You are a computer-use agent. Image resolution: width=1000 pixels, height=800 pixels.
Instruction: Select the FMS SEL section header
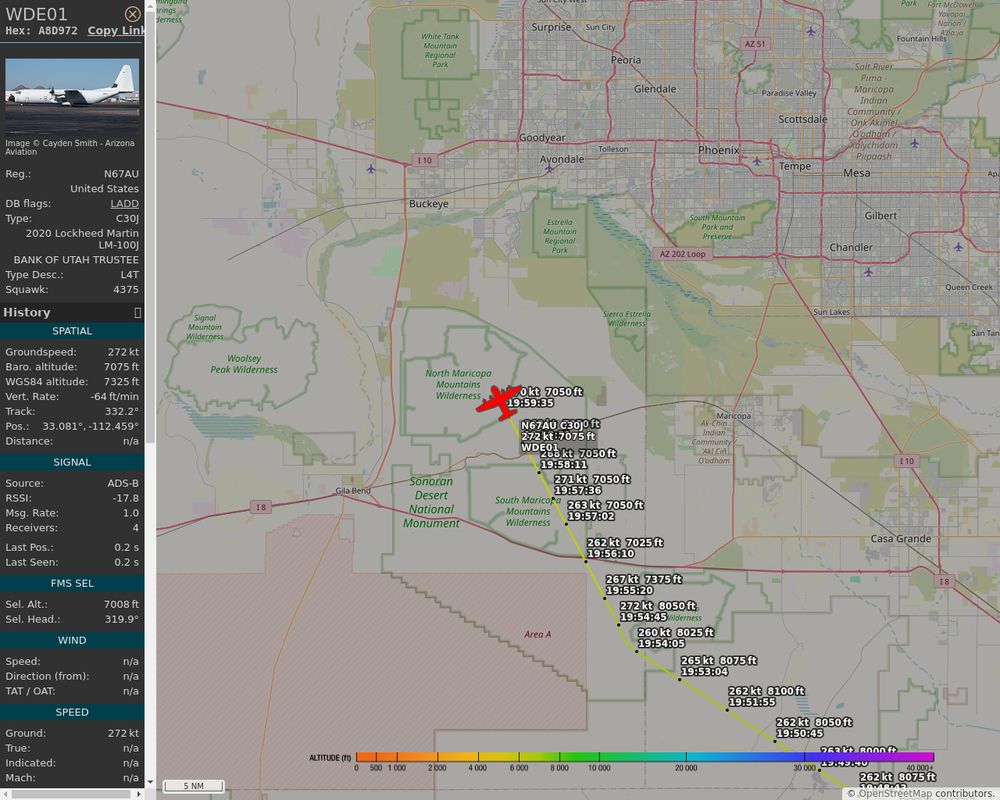(72, 583)
